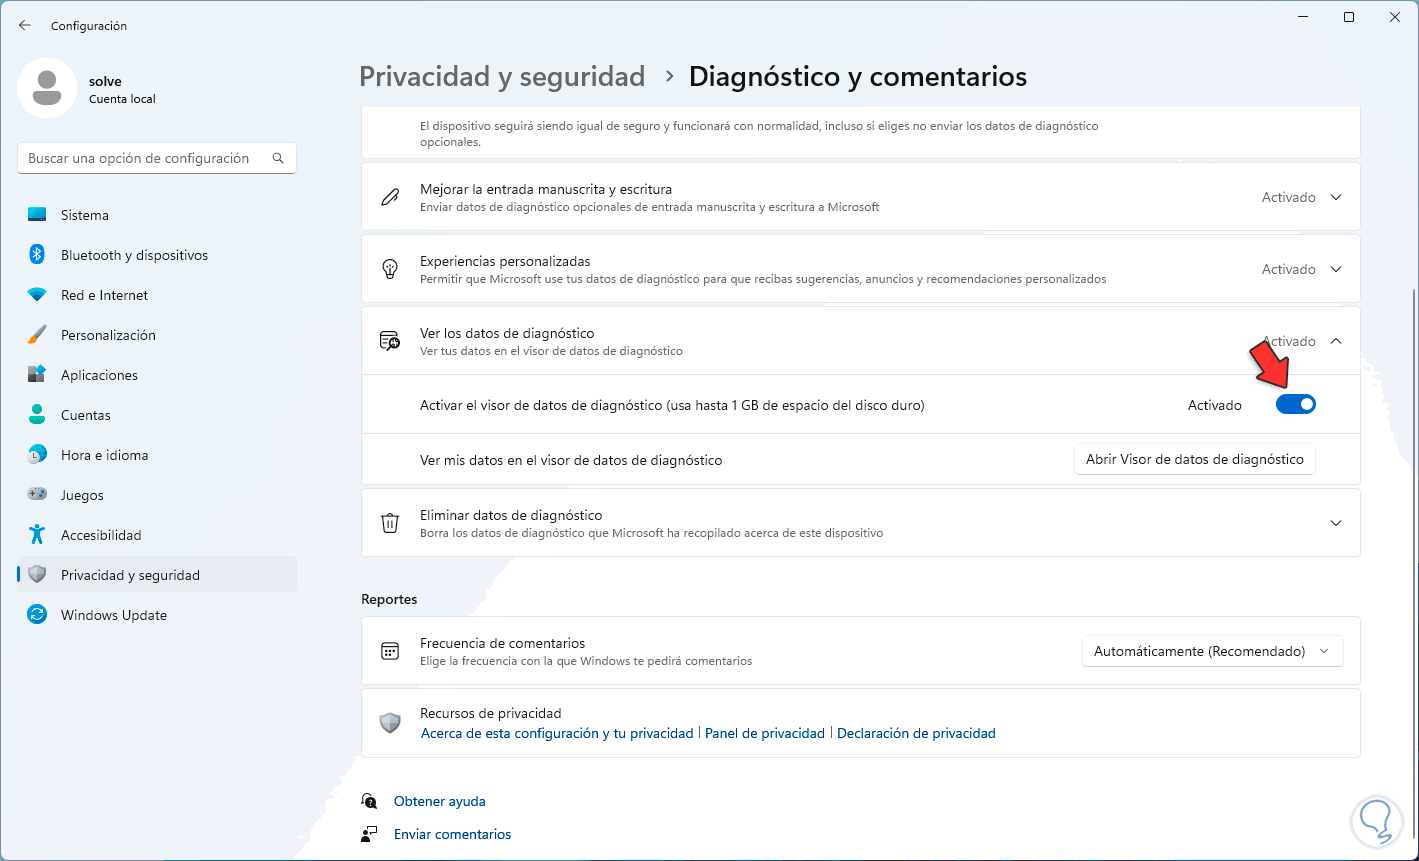The height and width of the screenshot is (861, 1419).
Task: Click the Bluetooth icon in sidebar
Action: click(x=37, y=255)
